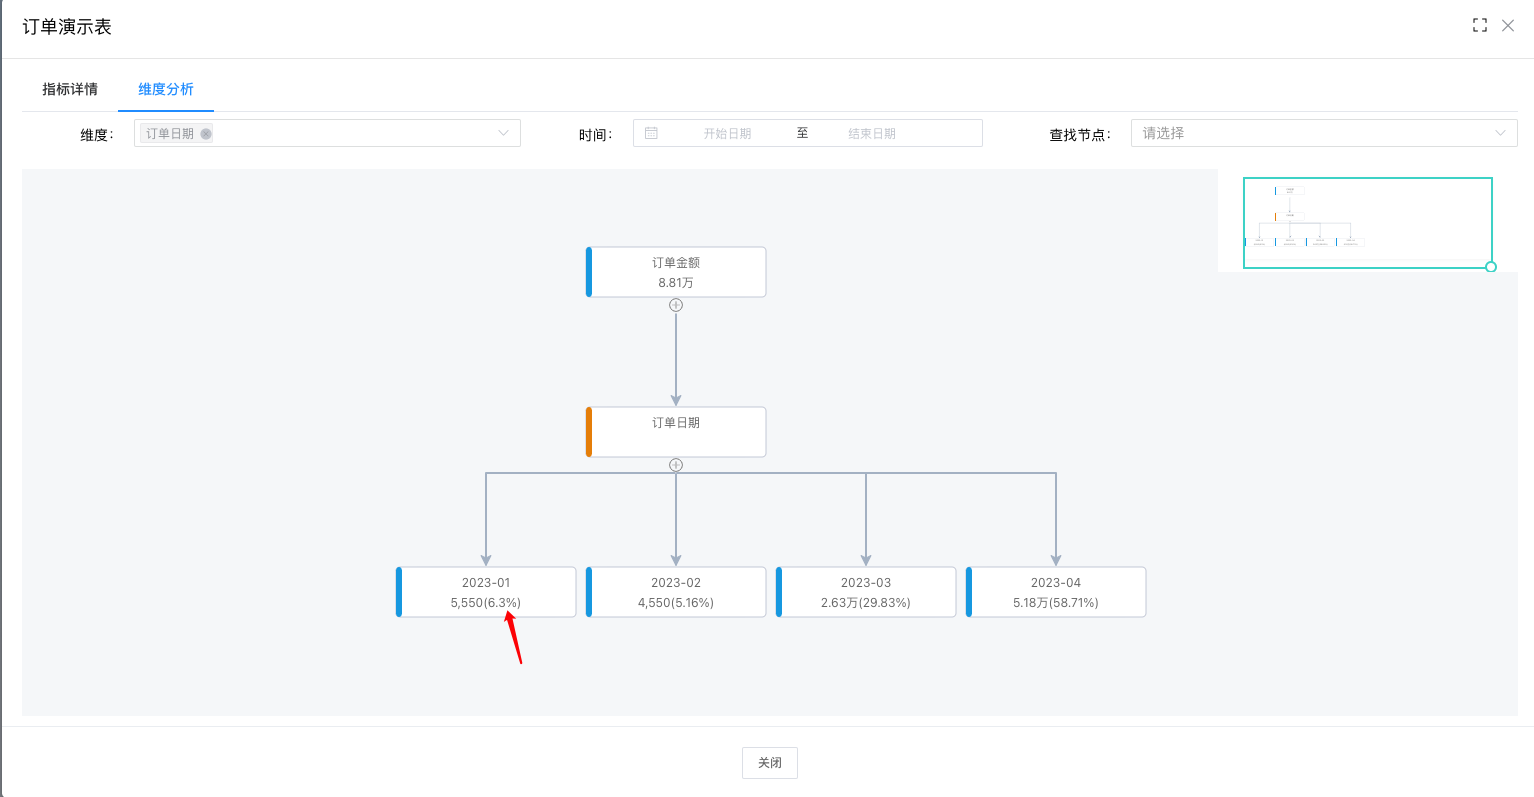
Task: Click the 2023-03 node card
Action: click(x=866, y=592)
